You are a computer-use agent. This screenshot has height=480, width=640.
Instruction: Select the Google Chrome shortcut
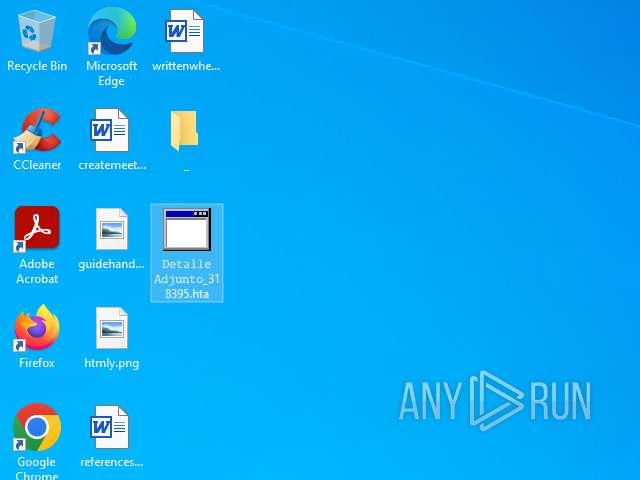tap(37, 427)
